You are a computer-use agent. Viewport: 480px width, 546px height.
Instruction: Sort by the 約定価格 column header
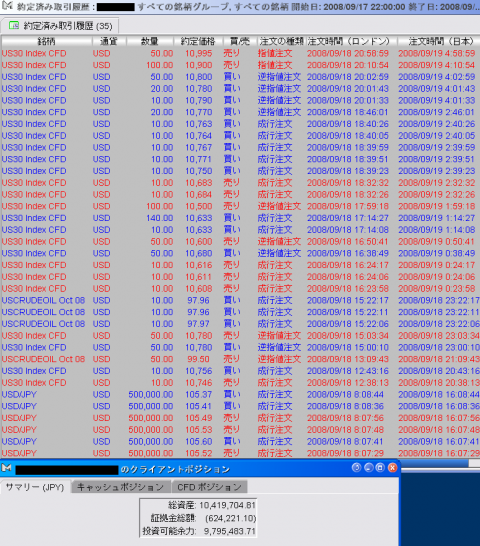[198, 41]
